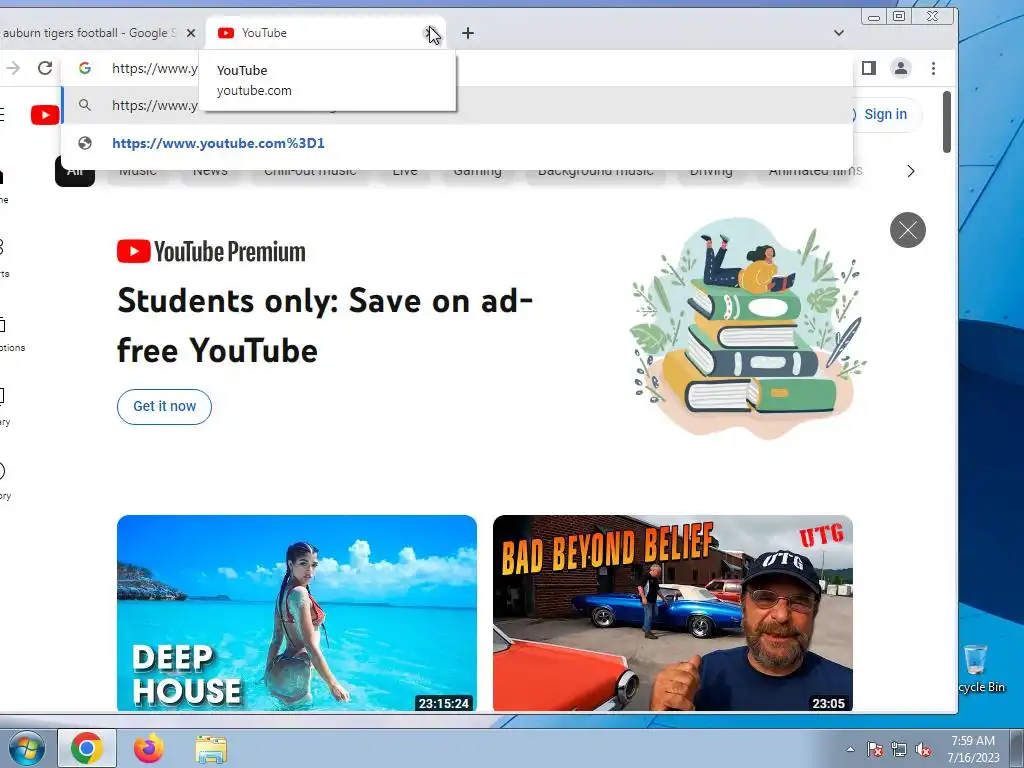Click the YouTube logo icon
The height and width of the screenshot is (768, 1024).
tap(45, 116)
